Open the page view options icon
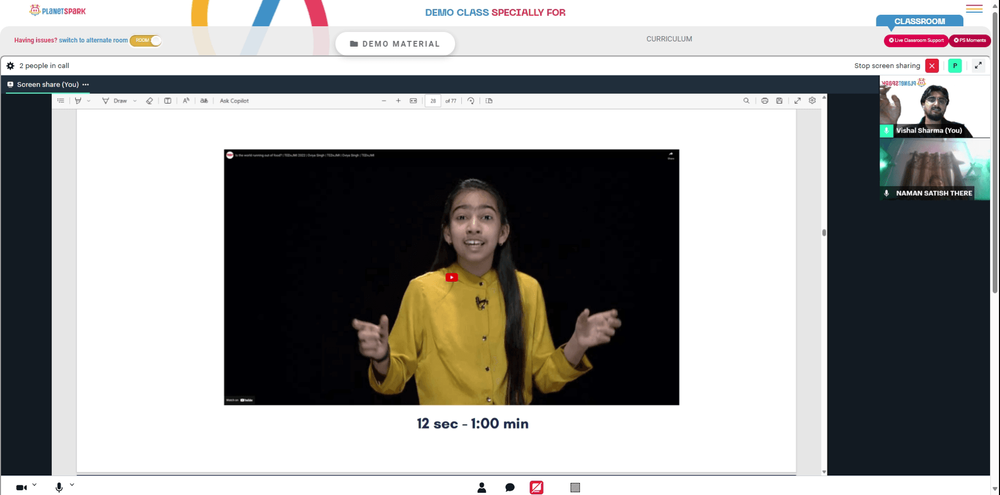 [x=489, y=101]
